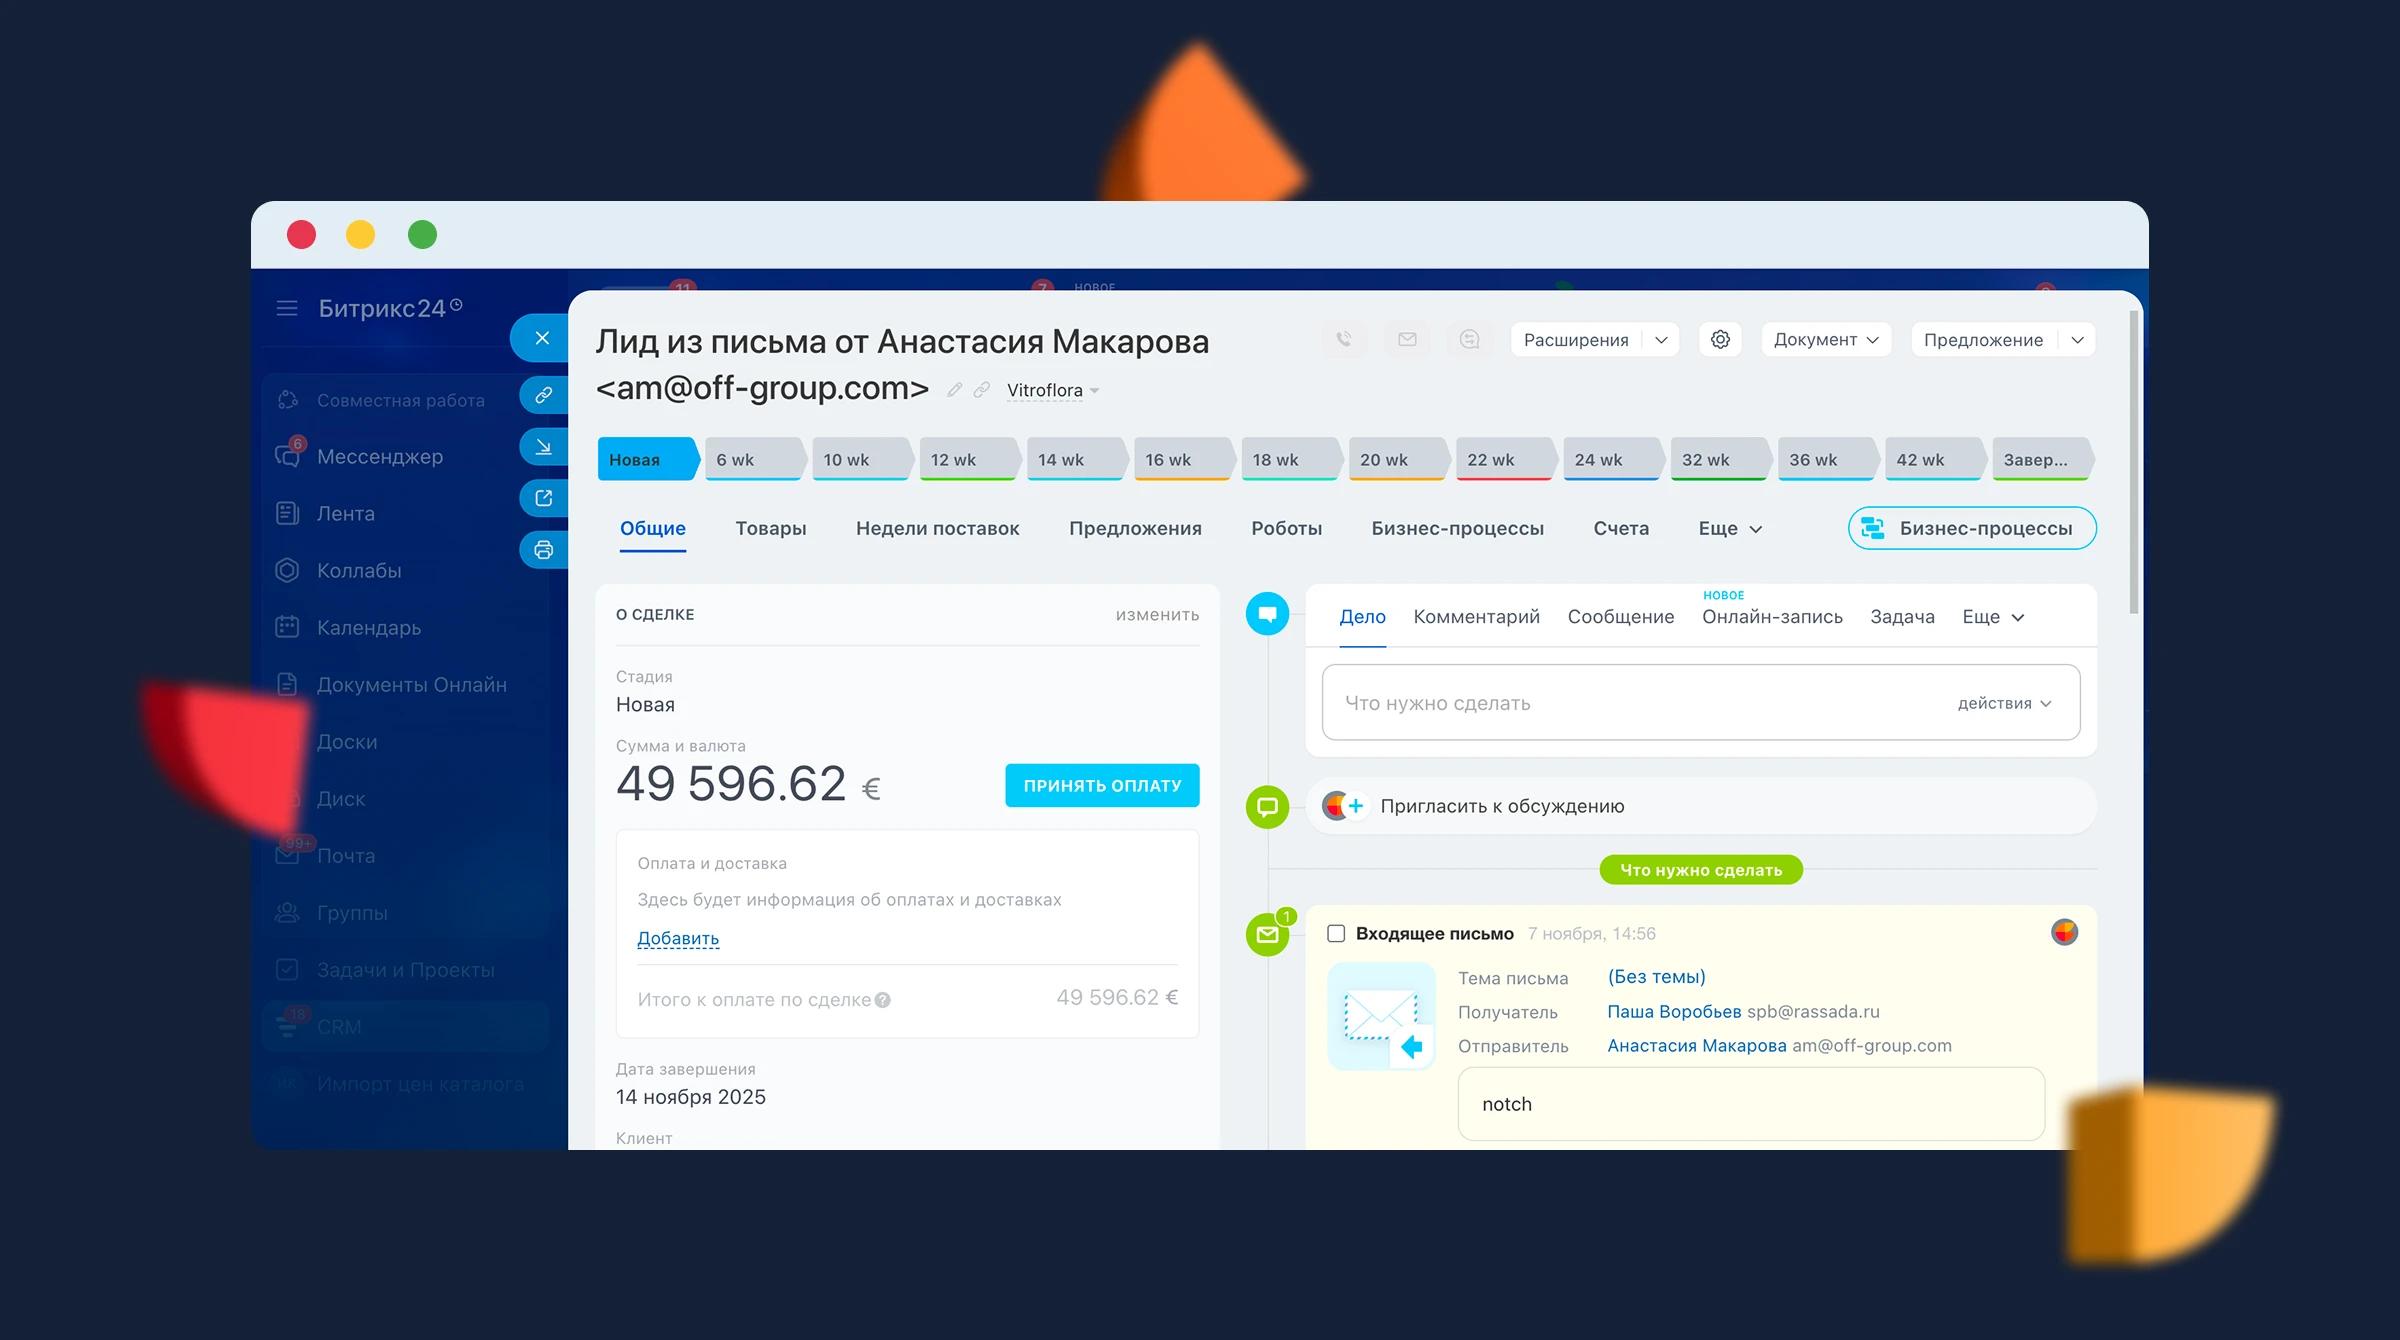Screen dimensions: 2400x1340
Task: Check the Входящее письмо checkbox
Action: (x=1336, y=933)
